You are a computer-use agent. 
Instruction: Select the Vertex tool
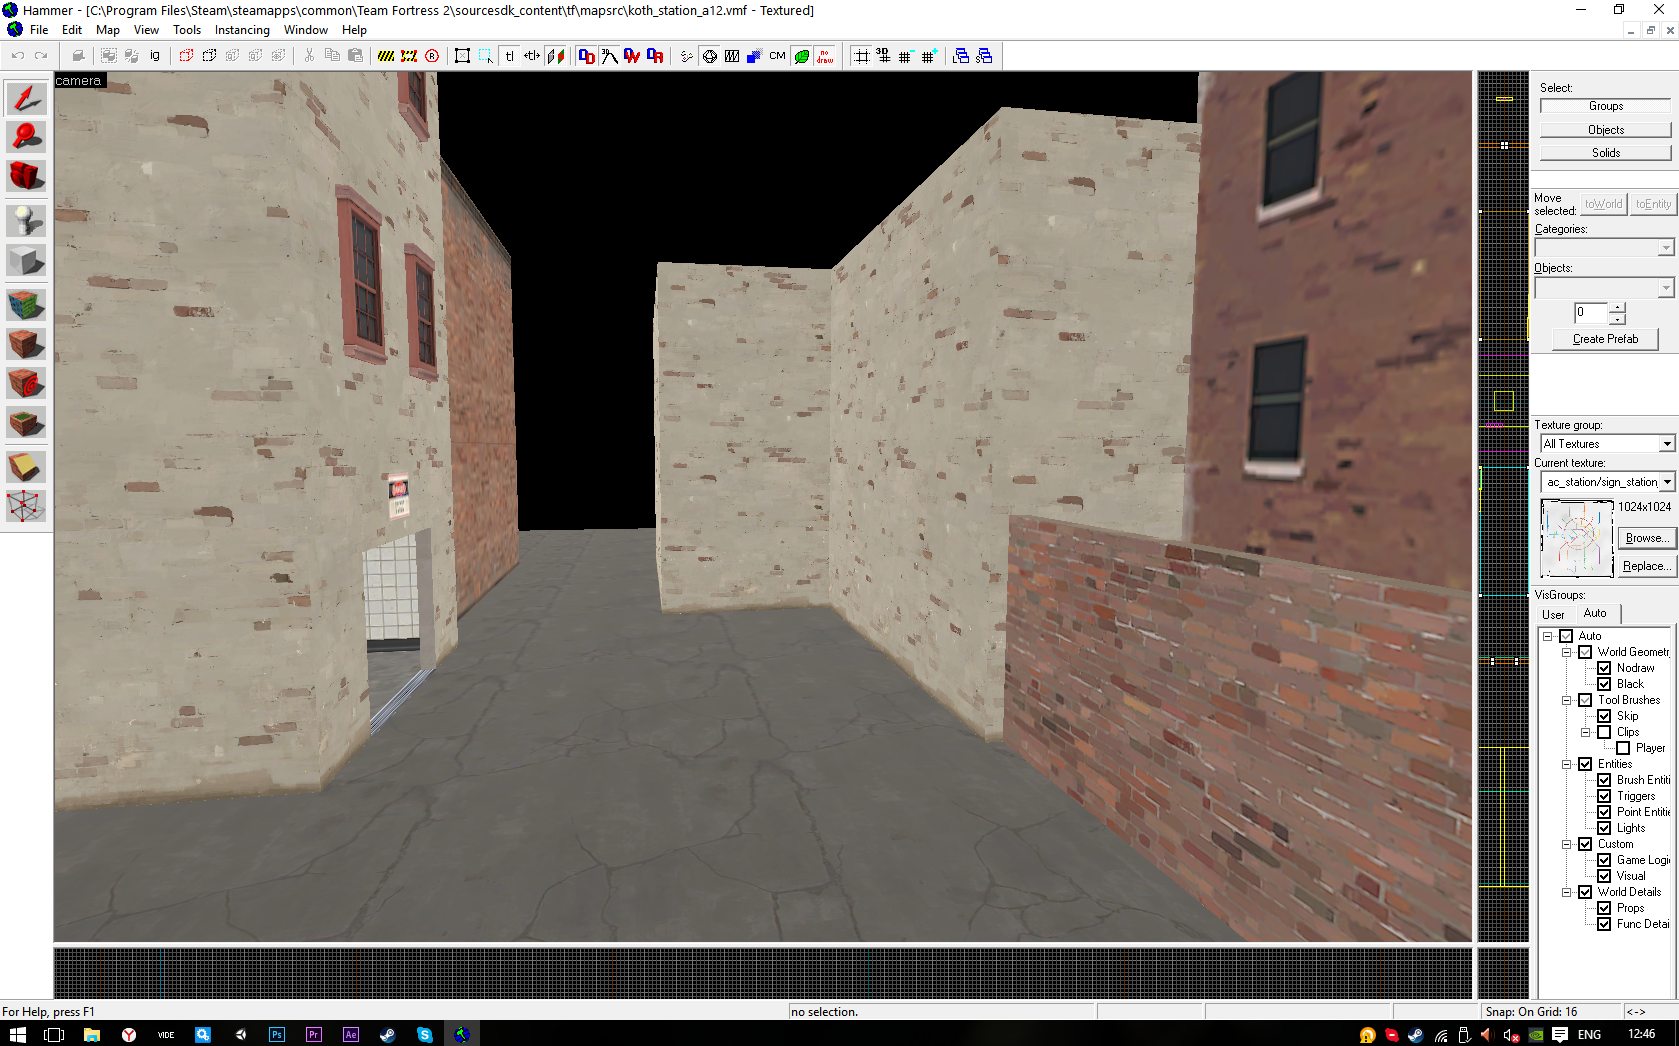click(x=26, y=506)
